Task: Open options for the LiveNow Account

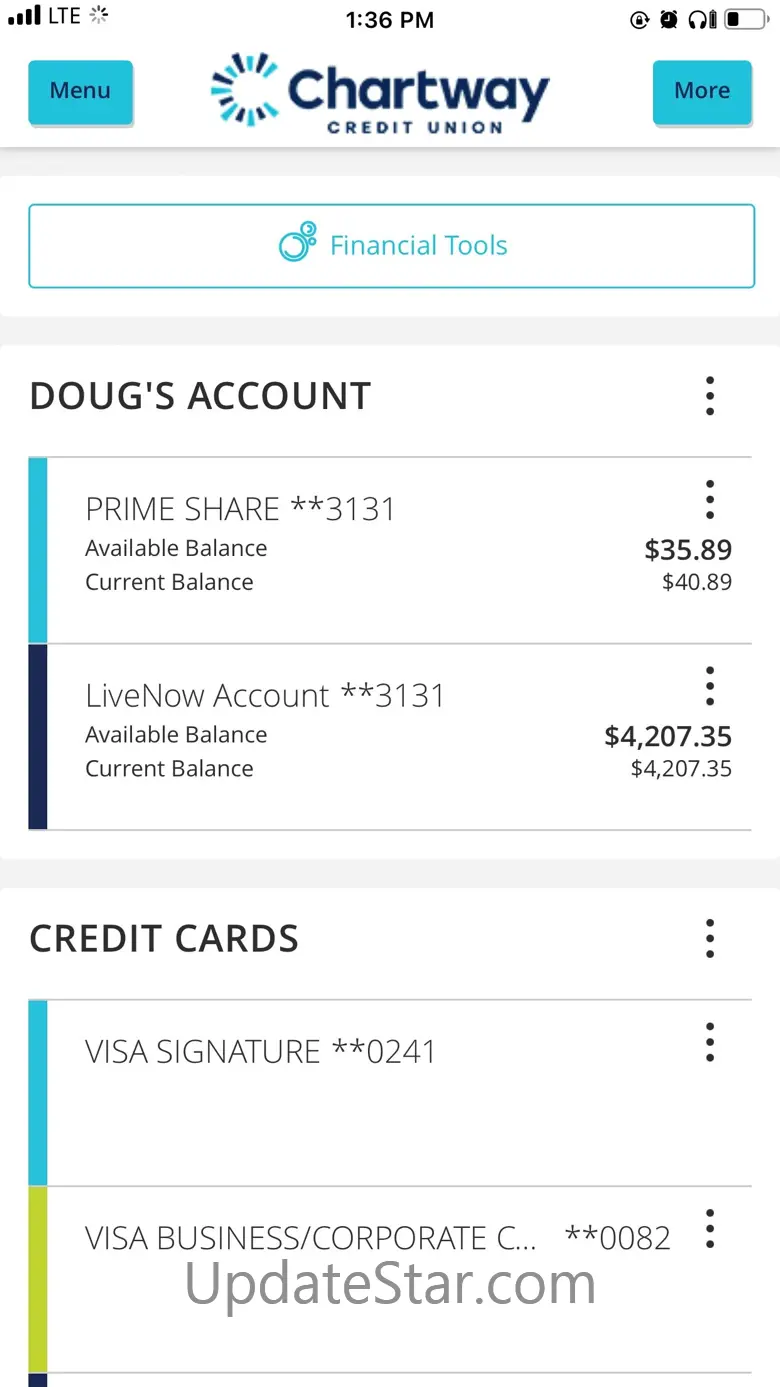Action: coord(710,687)
